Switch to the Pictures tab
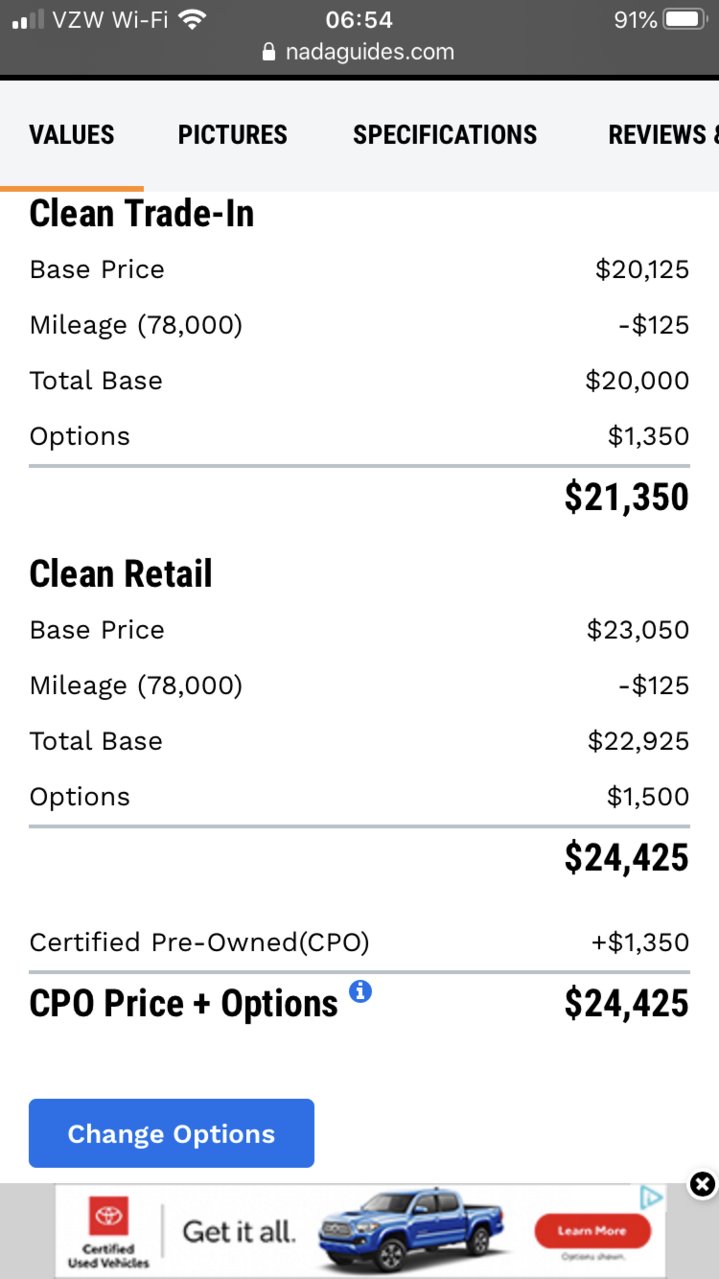Screen dimensions: 719x1279 [x=233, y=135]
